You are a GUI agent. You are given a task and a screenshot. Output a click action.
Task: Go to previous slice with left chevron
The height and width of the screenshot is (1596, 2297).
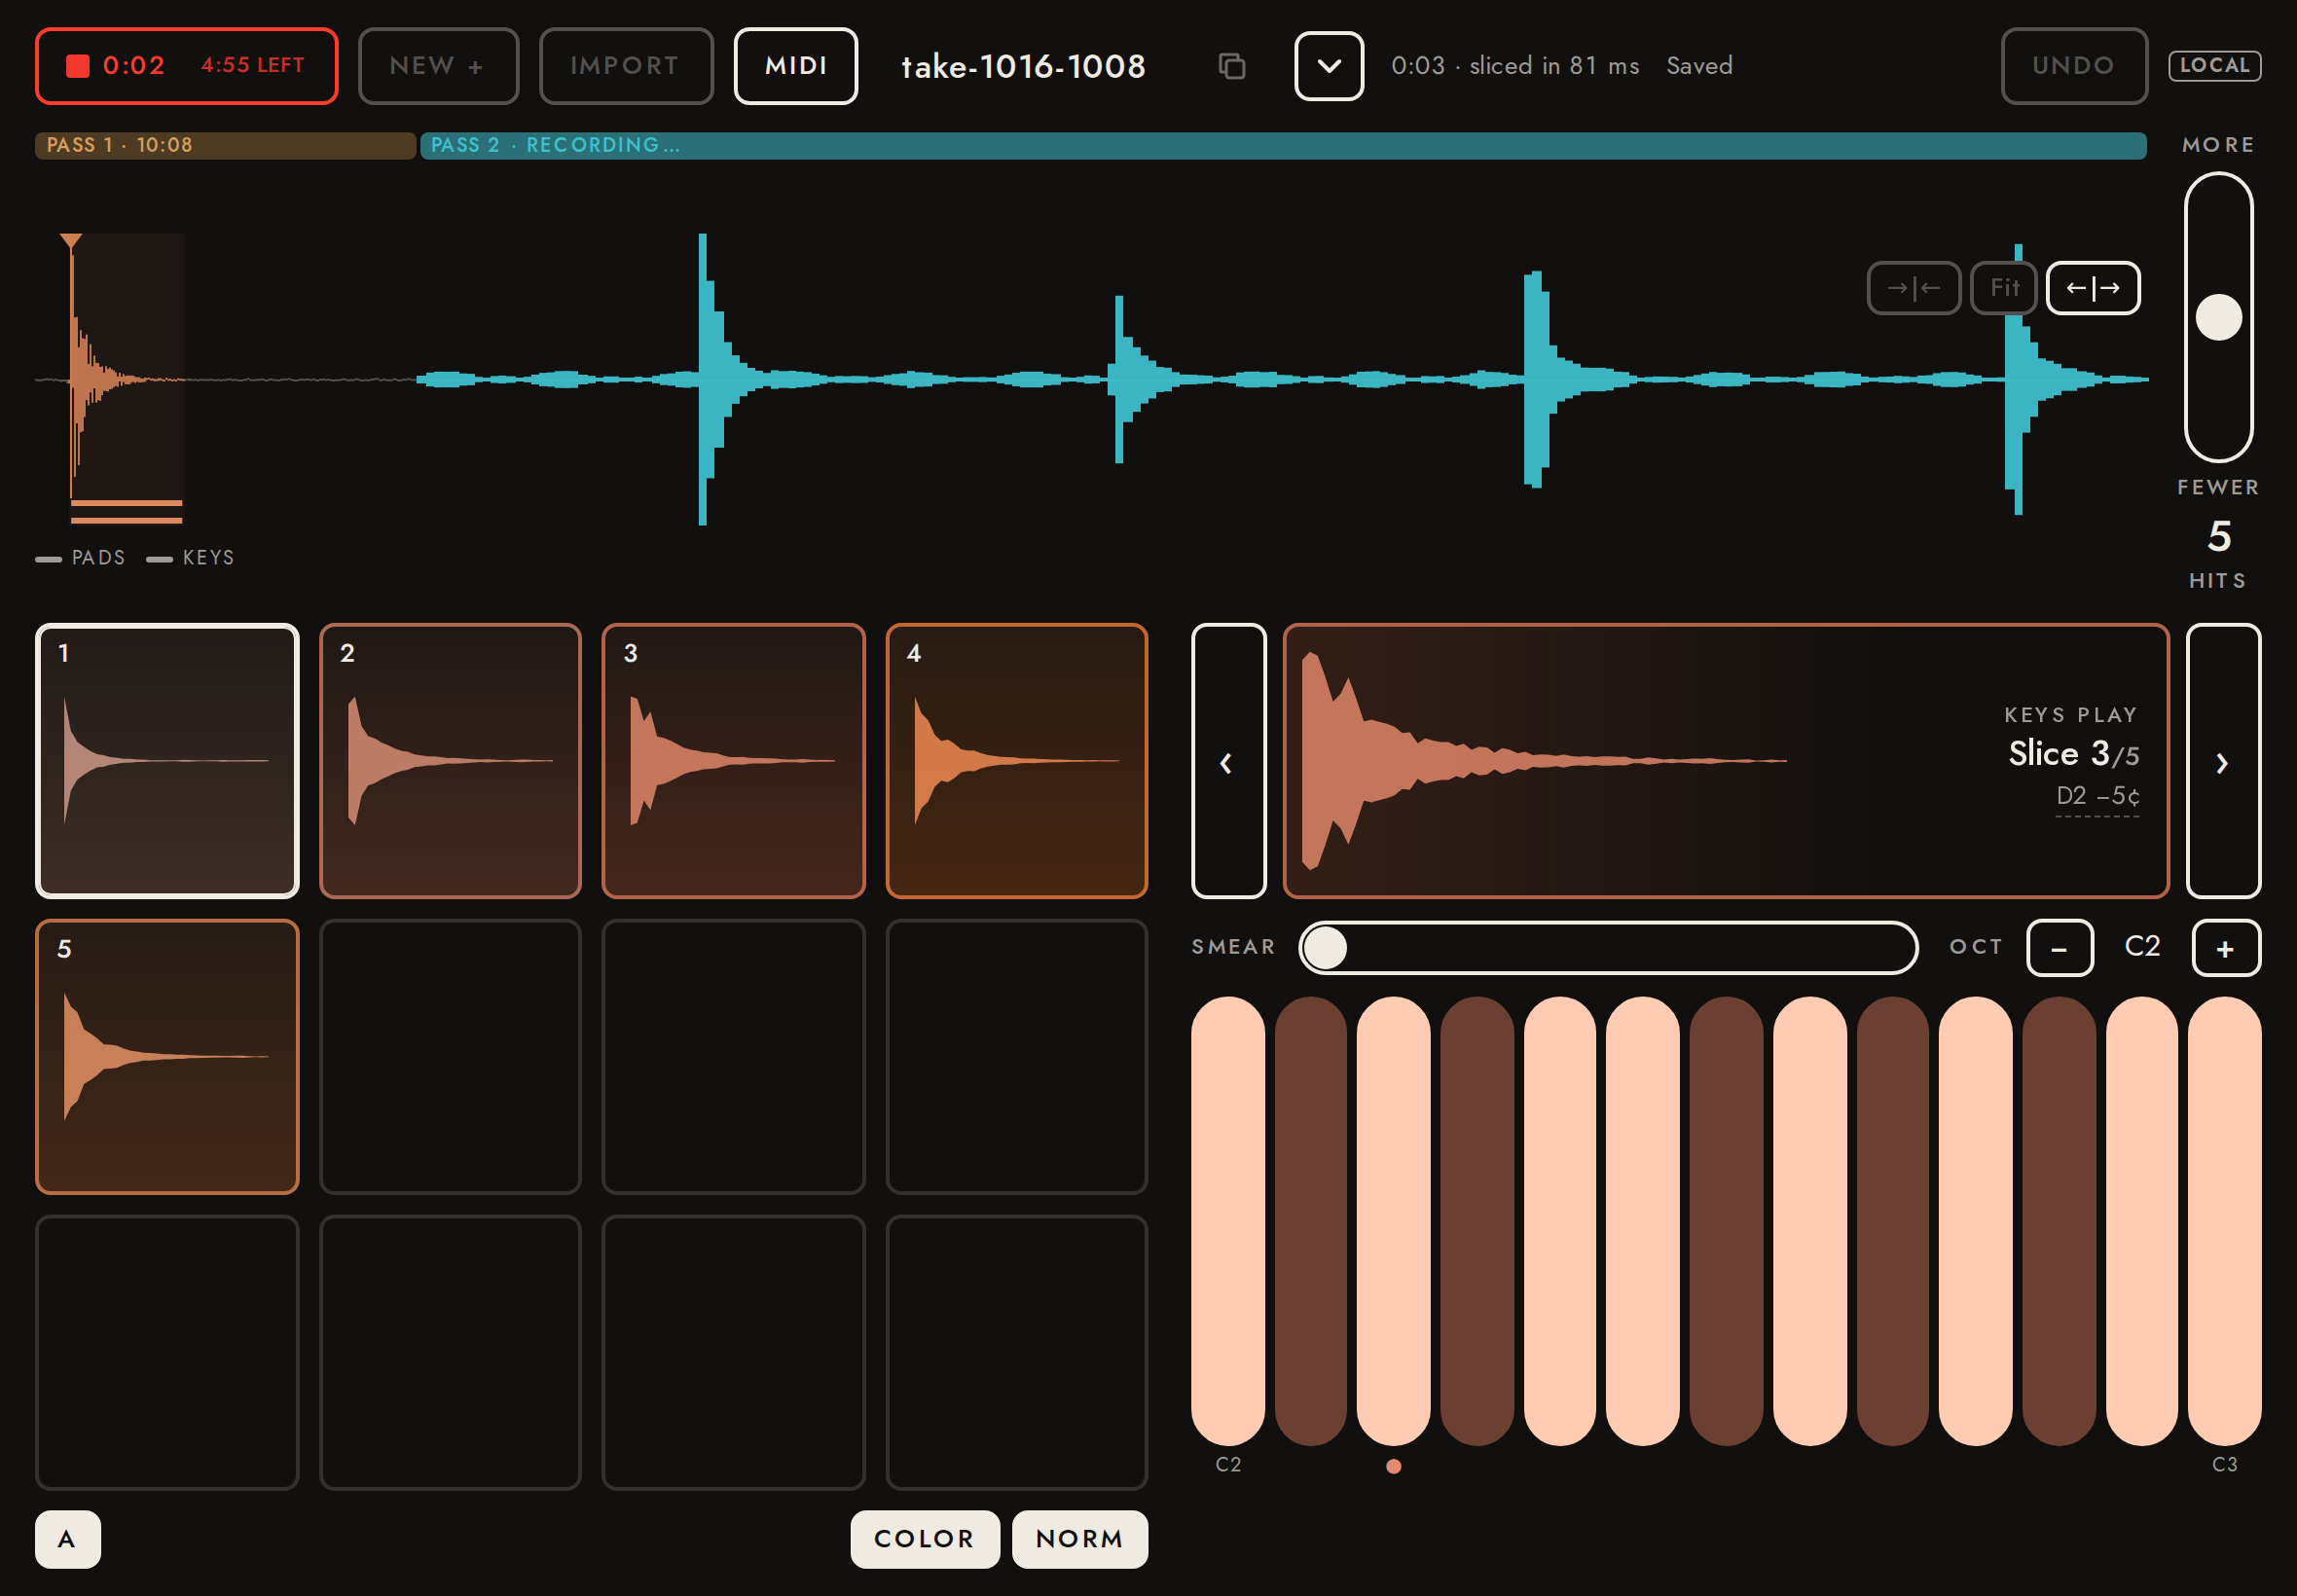click(1228, 761)
